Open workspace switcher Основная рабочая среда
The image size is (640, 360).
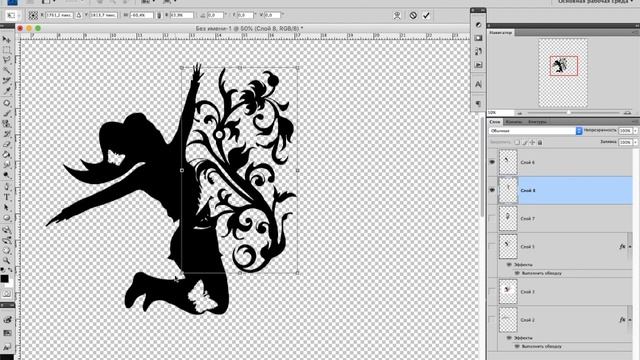pyautogui.click(x=596, y=2)
